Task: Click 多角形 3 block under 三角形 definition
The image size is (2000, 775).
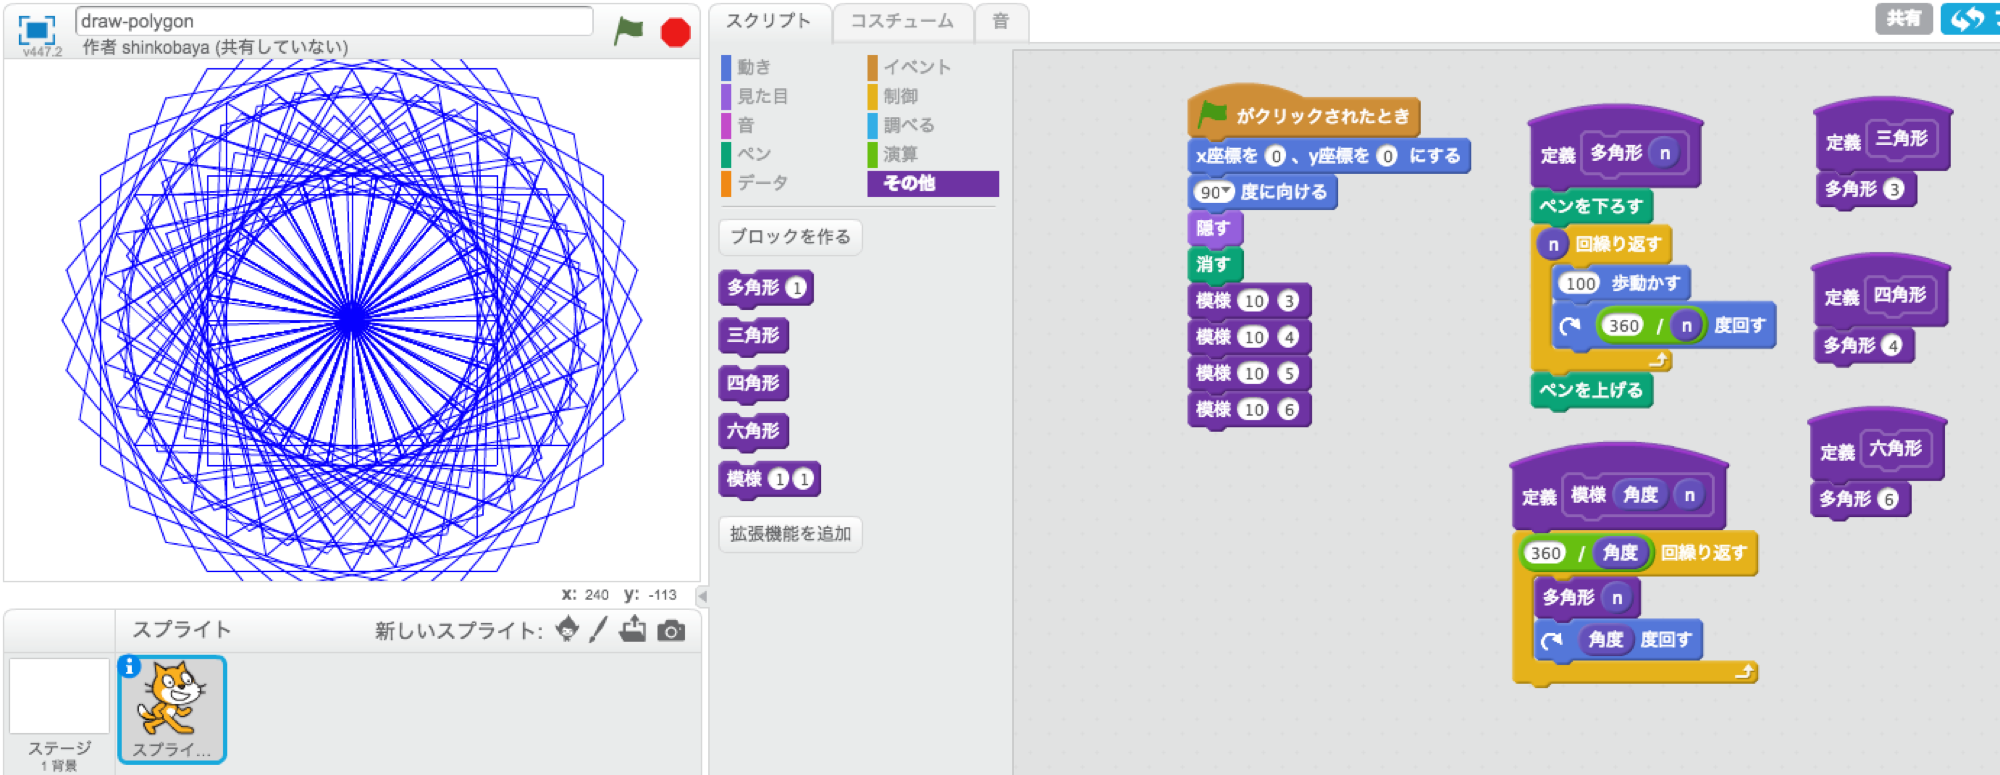Action: coord(1865,190)
